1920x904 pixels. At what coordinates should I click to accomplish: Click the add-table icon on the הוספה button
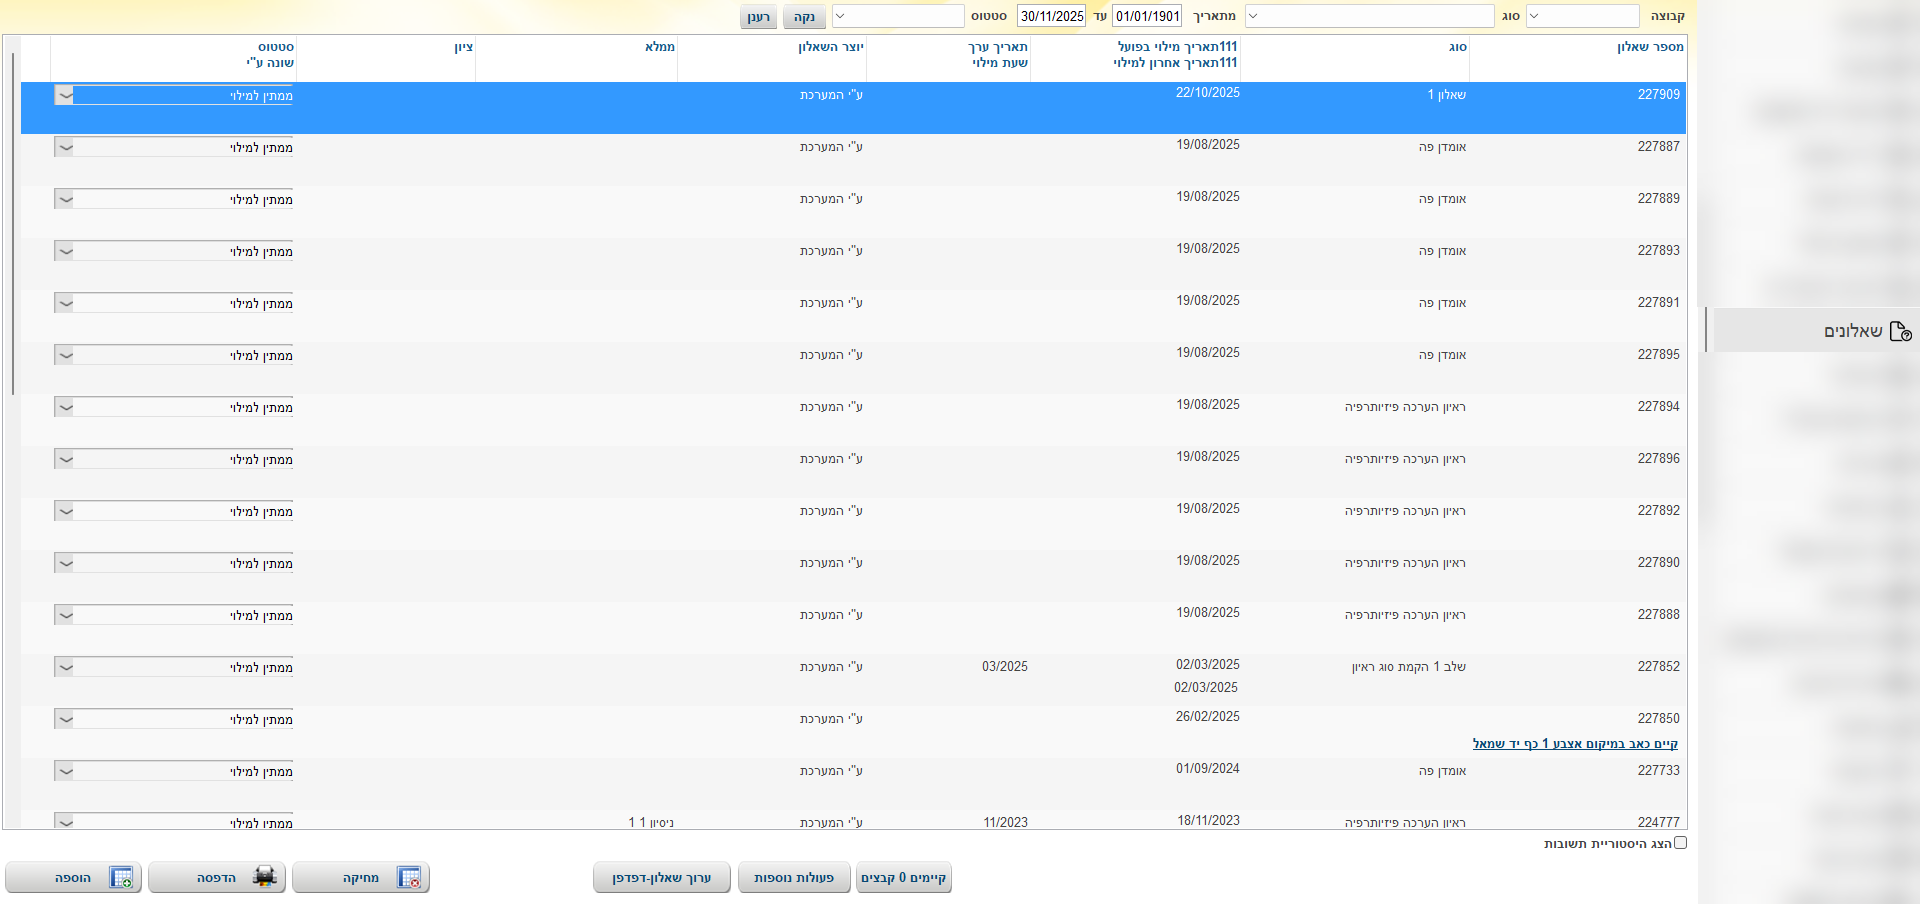(x=121, y=878)
